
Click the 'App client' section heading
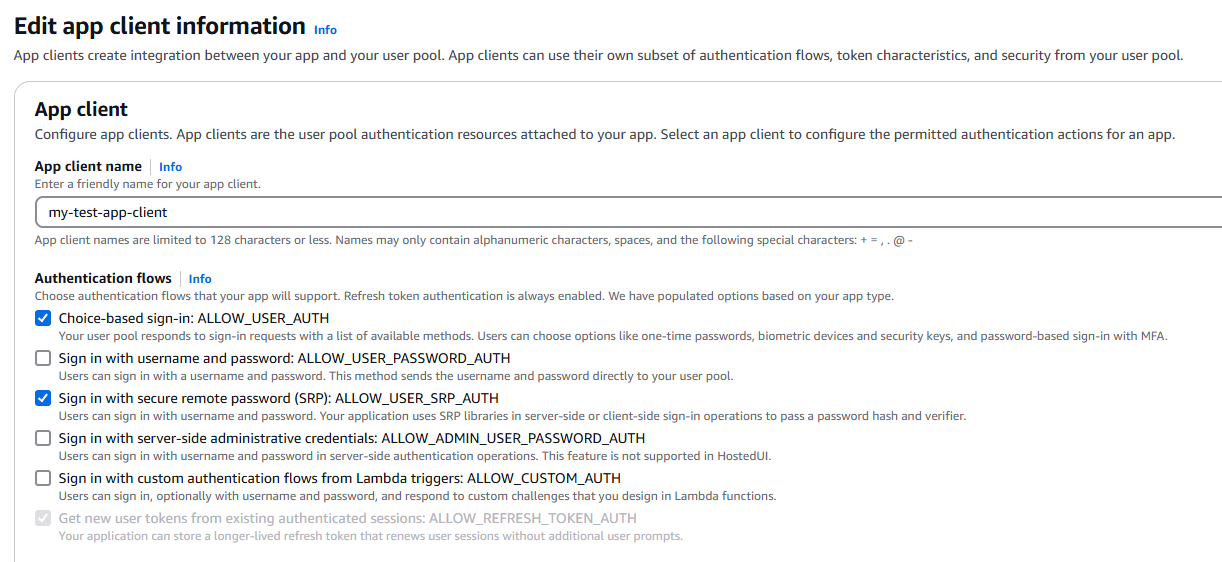81,109
